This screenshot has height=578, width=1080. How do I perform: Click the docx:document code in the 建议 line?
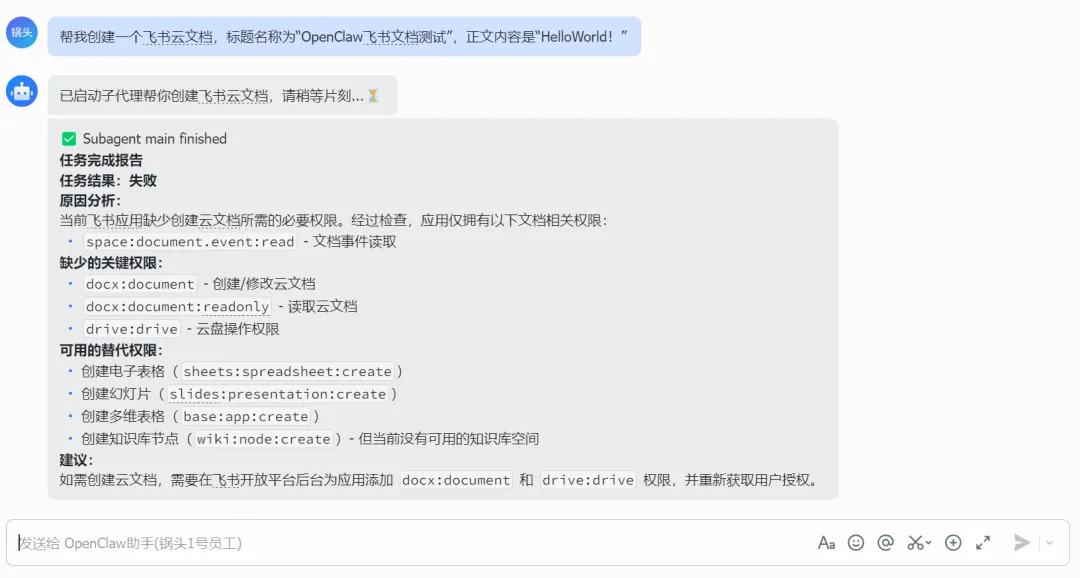[456, 480]
